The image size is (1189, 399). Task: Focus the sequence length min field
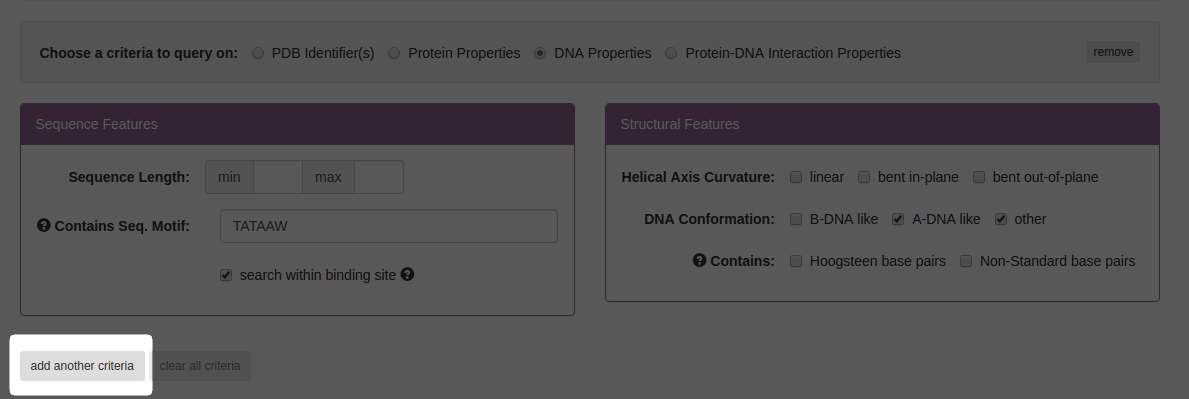click(x=278, y=177)
